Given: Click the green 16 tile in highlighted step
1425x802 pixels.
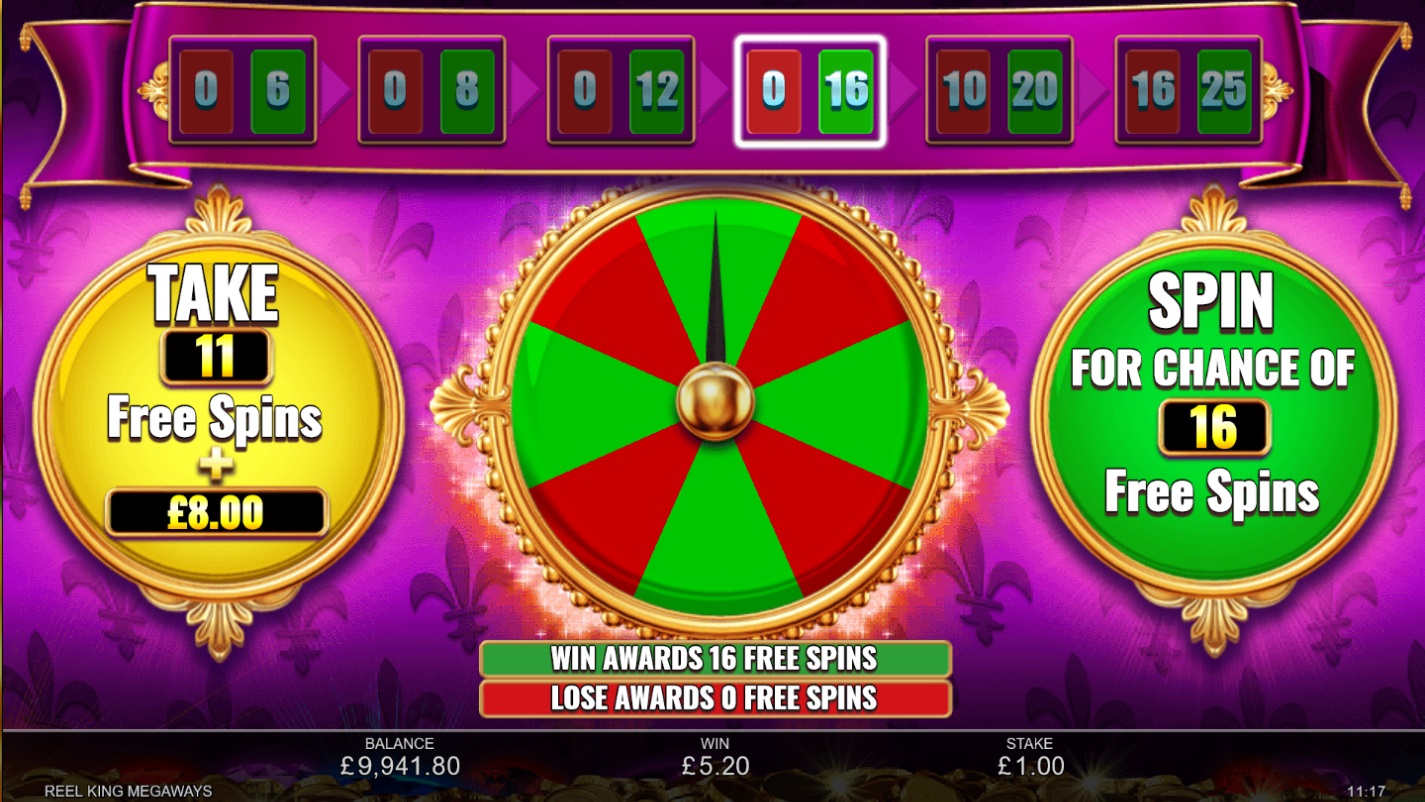Looking at the screenshot, I should [x=846, y=91].
